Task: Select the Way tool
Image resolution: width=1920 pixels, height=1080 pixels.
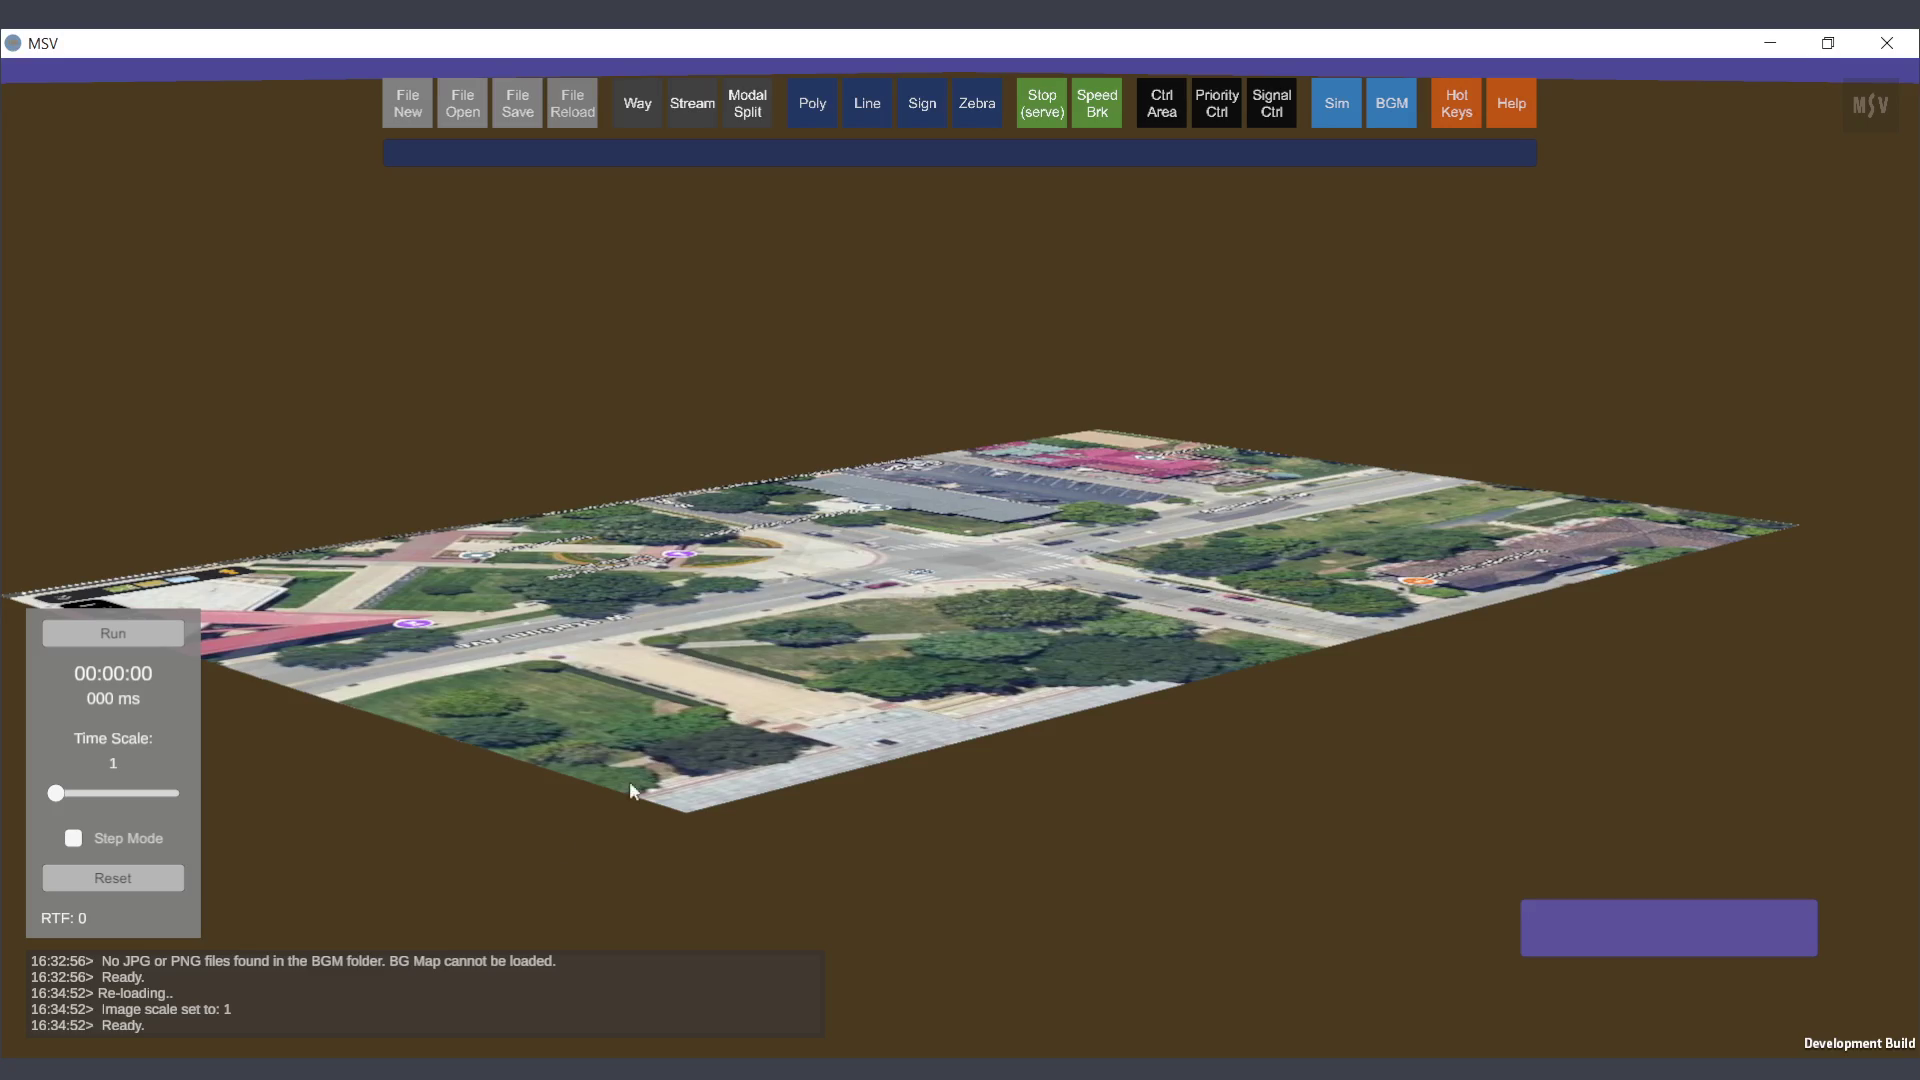Action: point(637,103)
